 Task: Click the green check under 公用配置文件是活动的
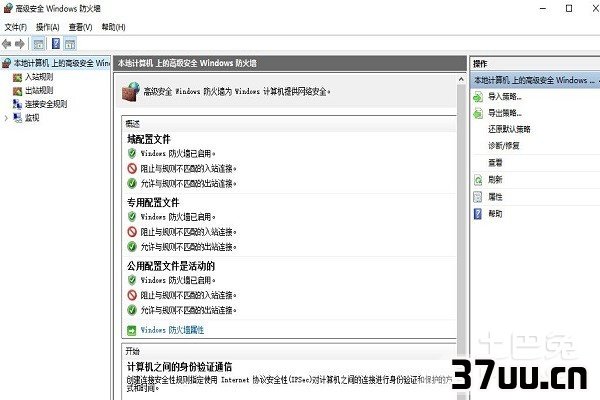click(x=132, y=310)
